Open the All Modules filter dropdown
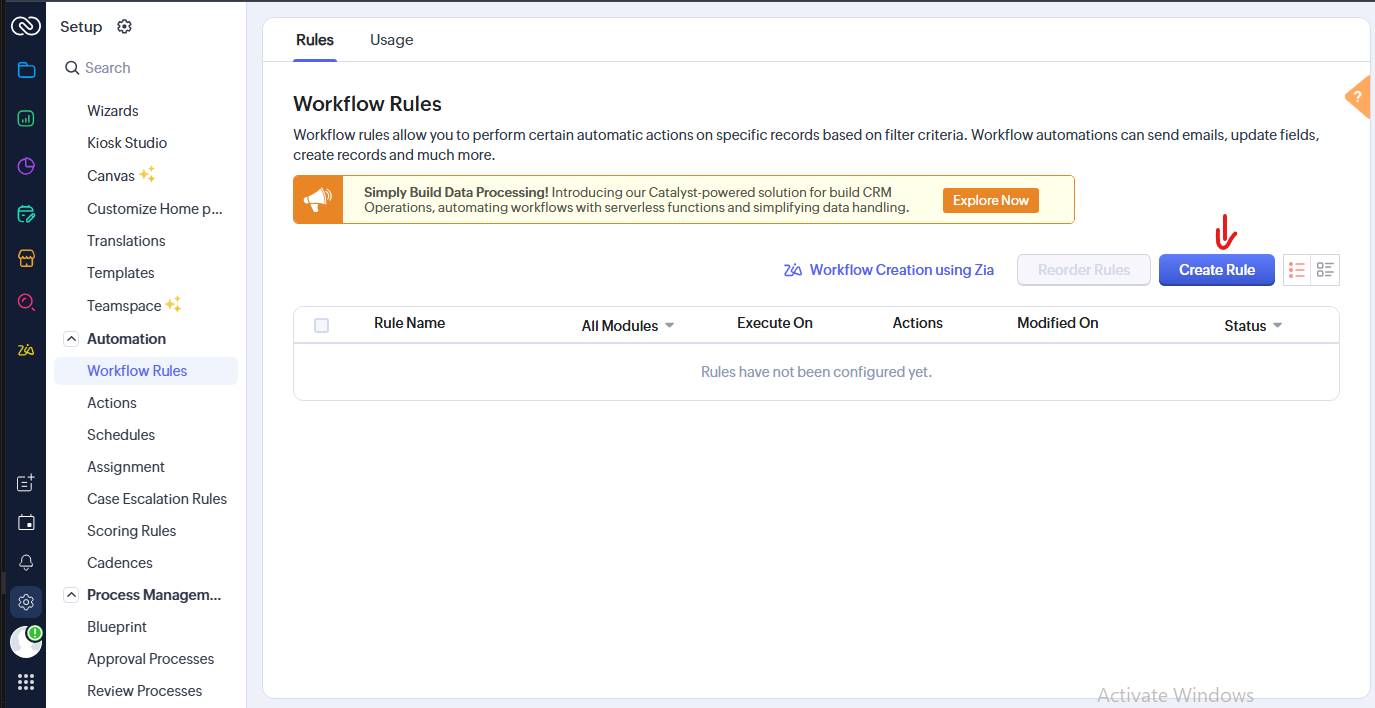Image resolution: width=1375 pixels, height=708 pixels. (627, 326)
